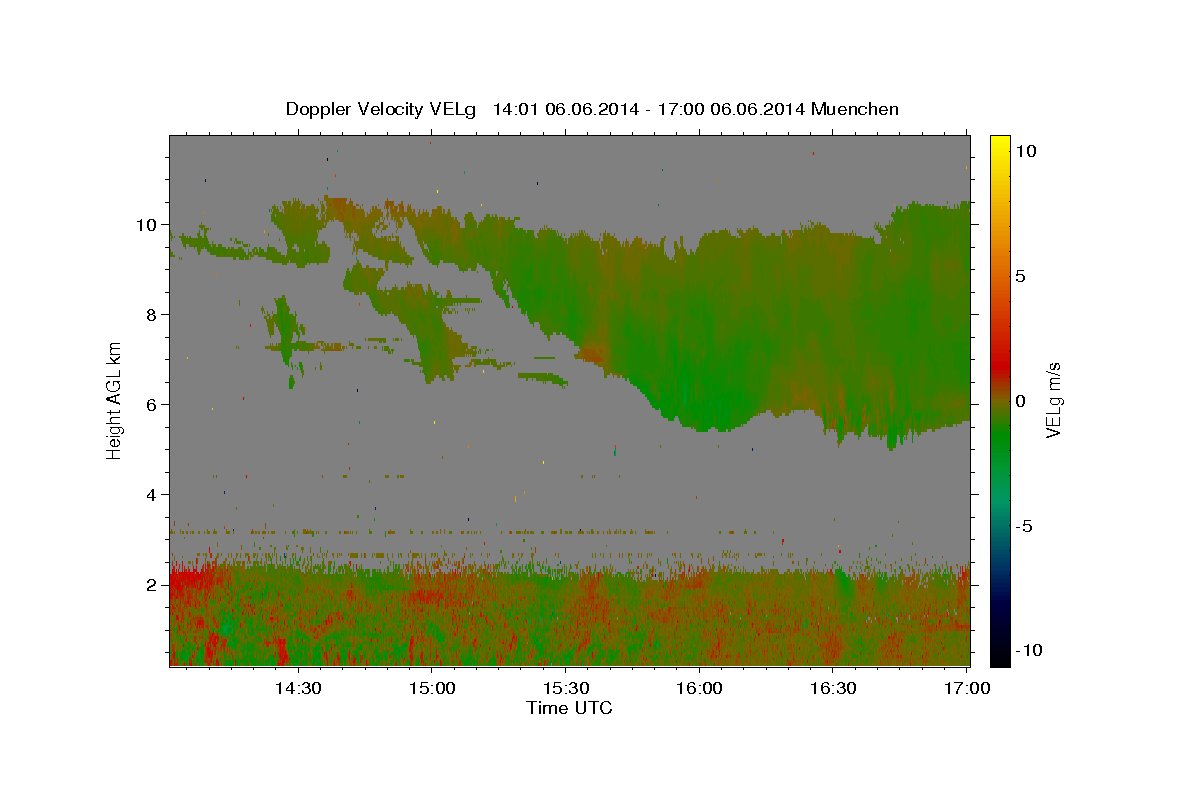Viewport: 1200px width, 800px height.
Task: Click the height tick label 4
Action: (x=152, y=495)
